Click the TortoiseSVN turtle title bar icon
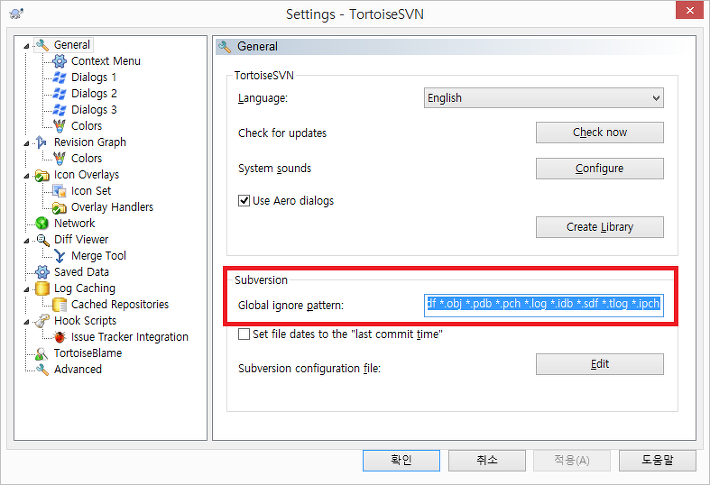 point(16,14)
